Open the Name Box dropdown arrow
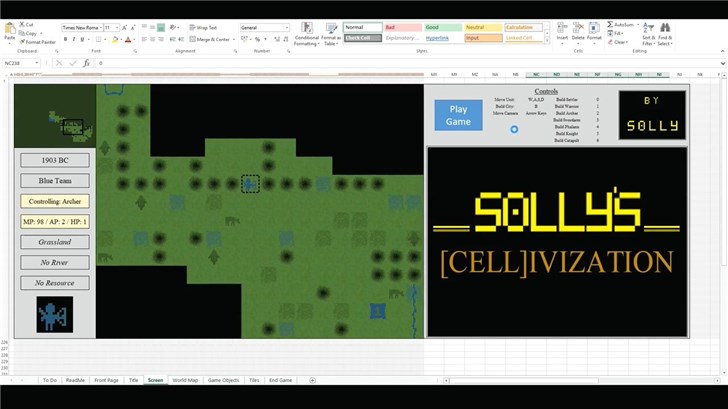Screen dimensions: 728x409 (38, 63)
